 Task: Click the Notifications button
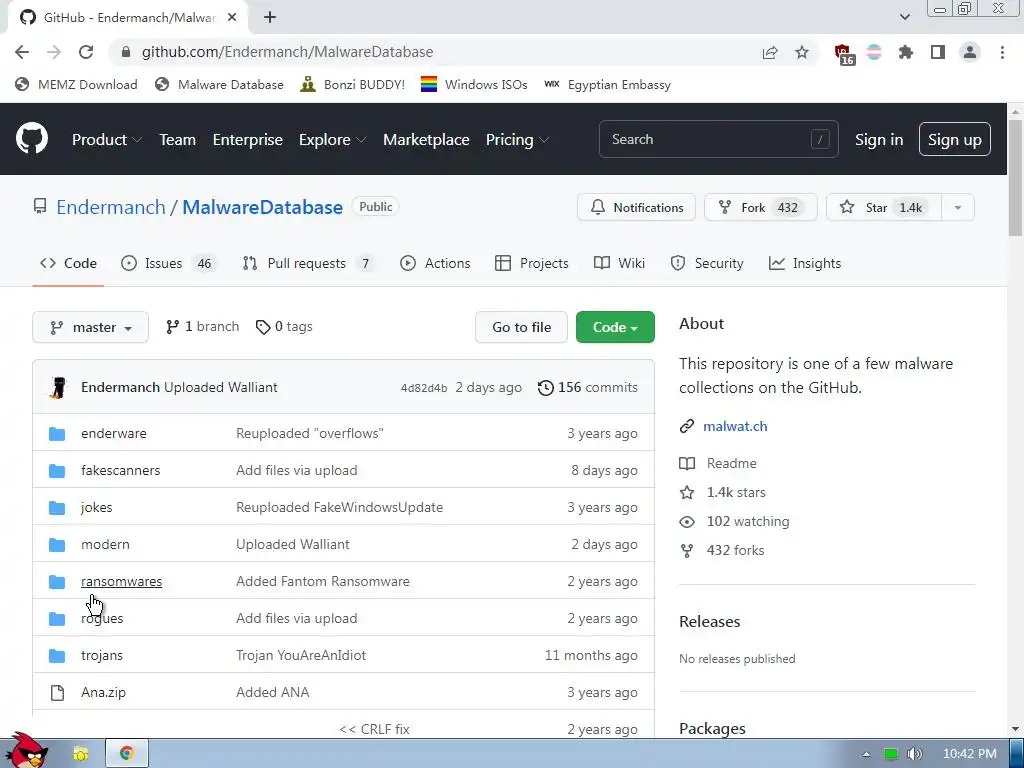(x=636, y=208)
